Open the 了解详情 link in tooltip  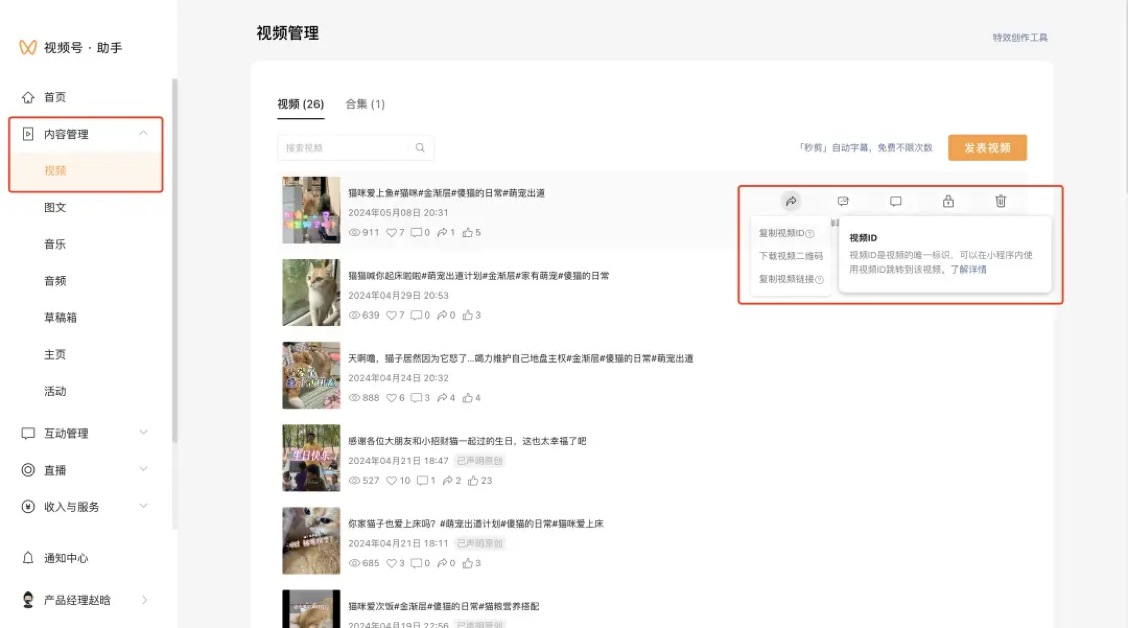(x=968, y=270)
